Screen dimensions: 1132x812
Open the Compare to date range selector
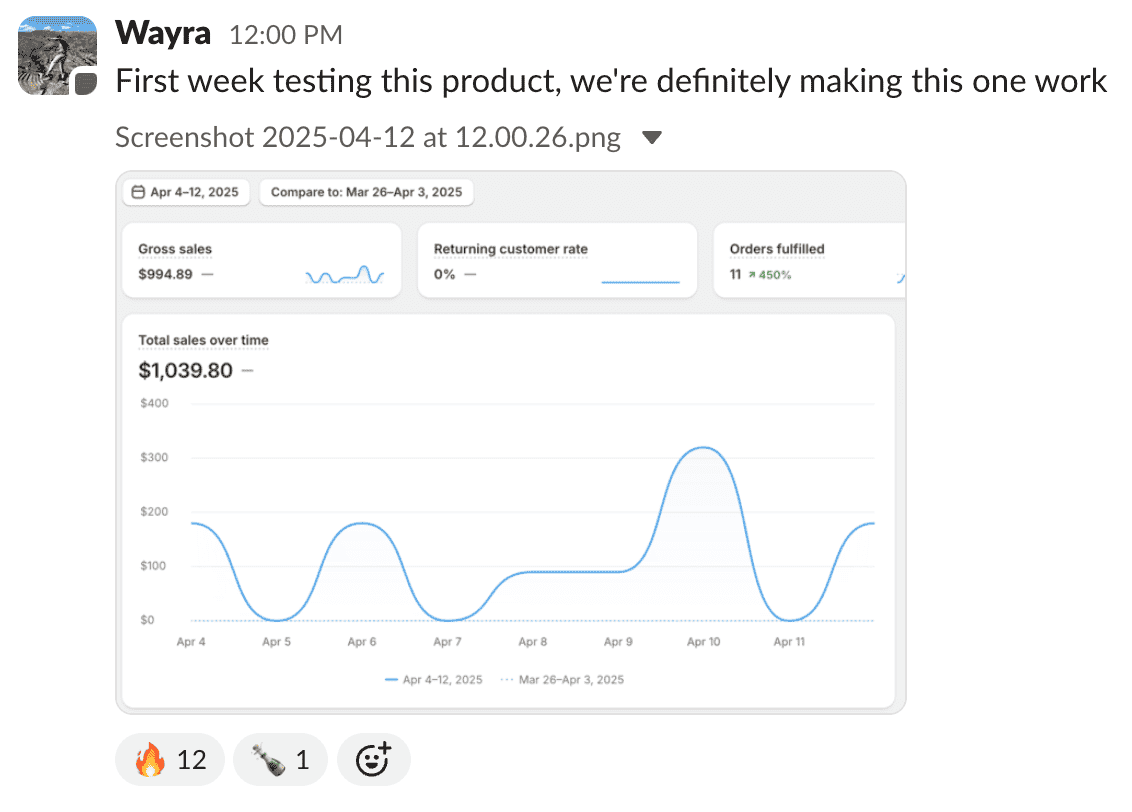tap(366, 192)
